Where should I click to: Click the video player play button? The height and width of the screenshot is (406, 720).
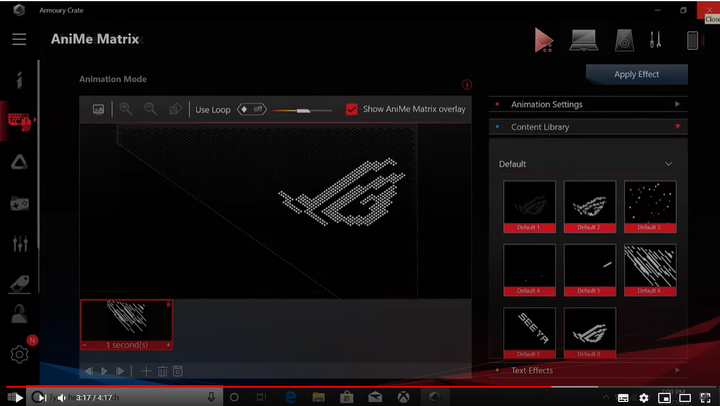(x=18, y=398)
